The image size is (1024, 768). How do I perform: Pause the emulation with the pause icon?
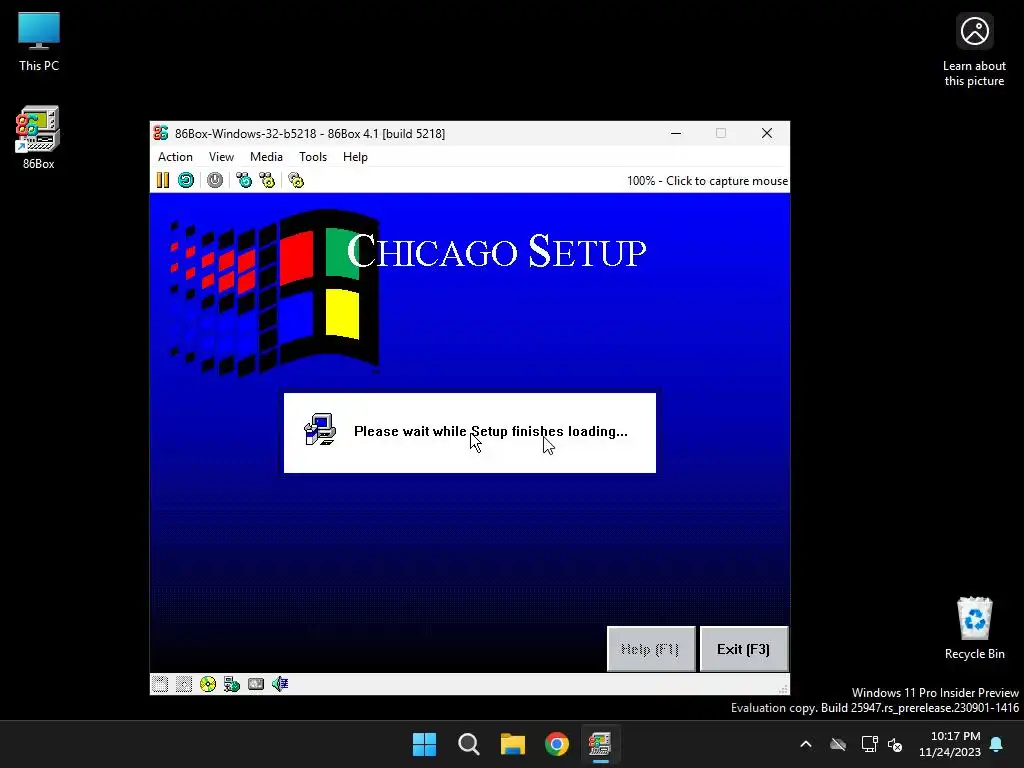coord(163,180)
